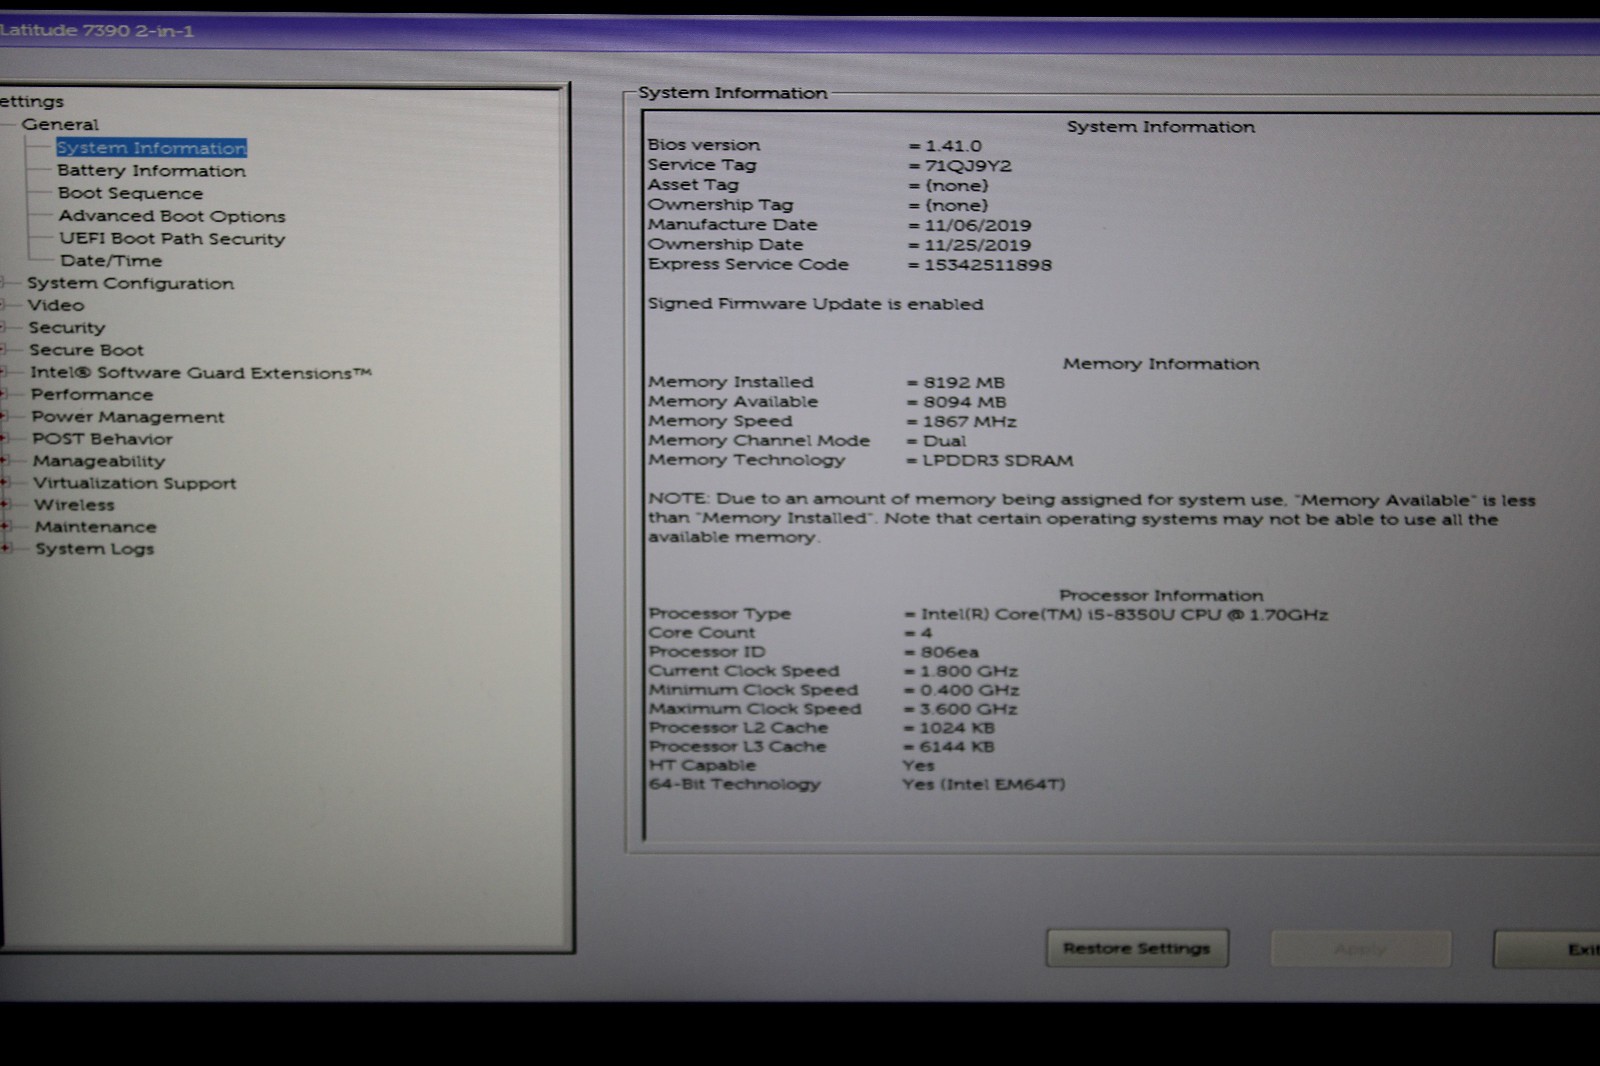Open Boot Sequence settings
Image resolution: width=1600 pixels, height=1066 pixels.
[130, 193]
